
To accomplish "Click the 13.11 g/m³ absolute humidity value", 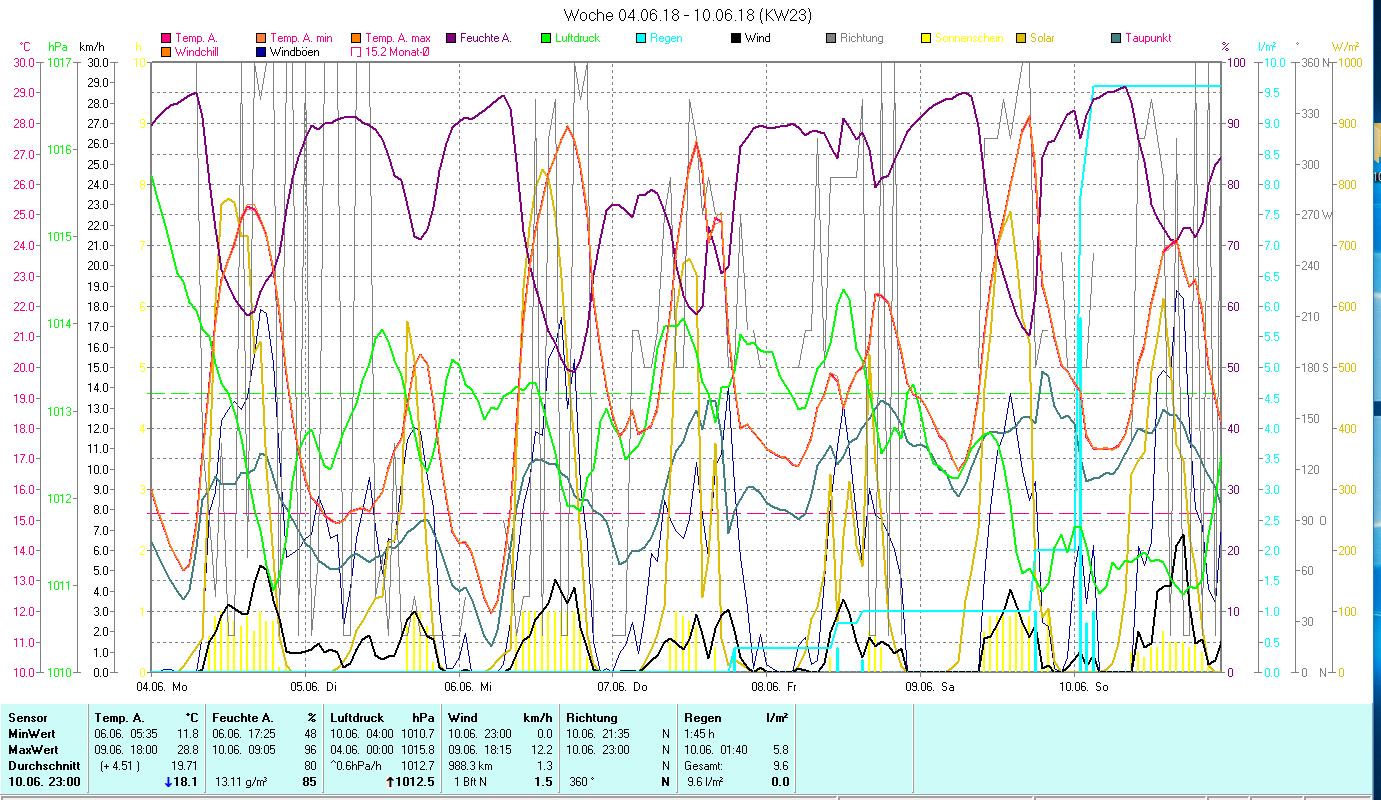I will 243,782.
